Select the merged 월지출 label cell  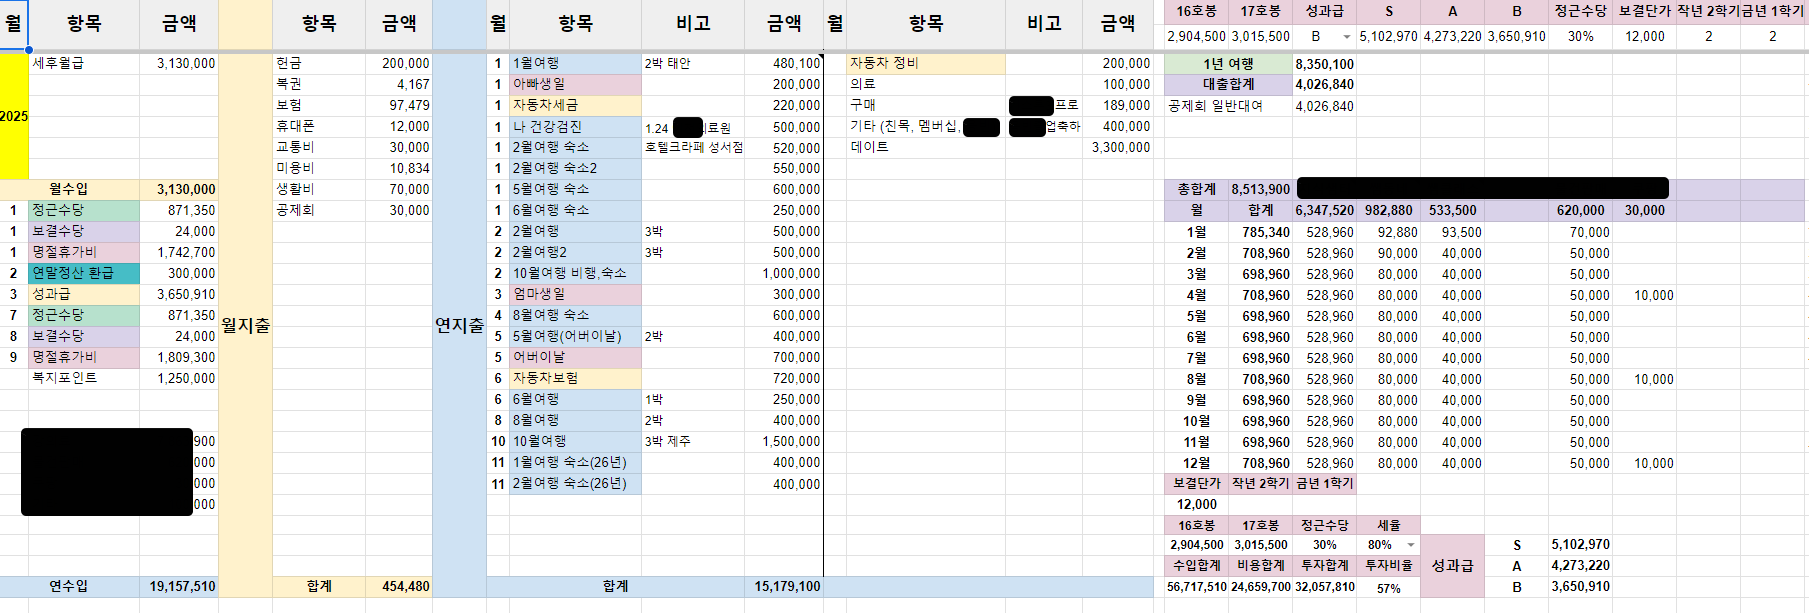tap(245, 325)
